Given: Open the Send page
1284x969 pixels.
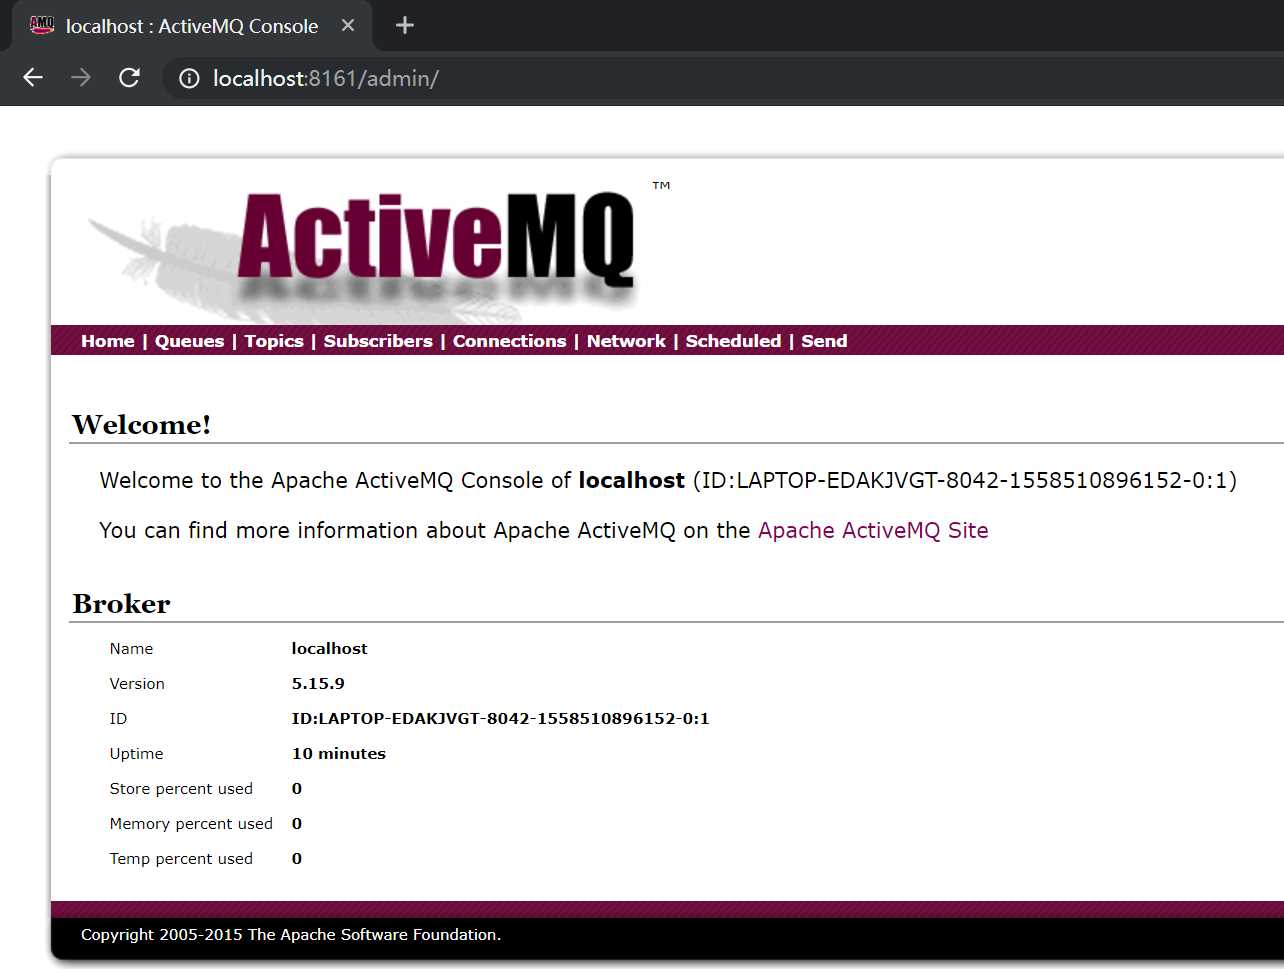Looking at the screenshot, I should [824, 341].
